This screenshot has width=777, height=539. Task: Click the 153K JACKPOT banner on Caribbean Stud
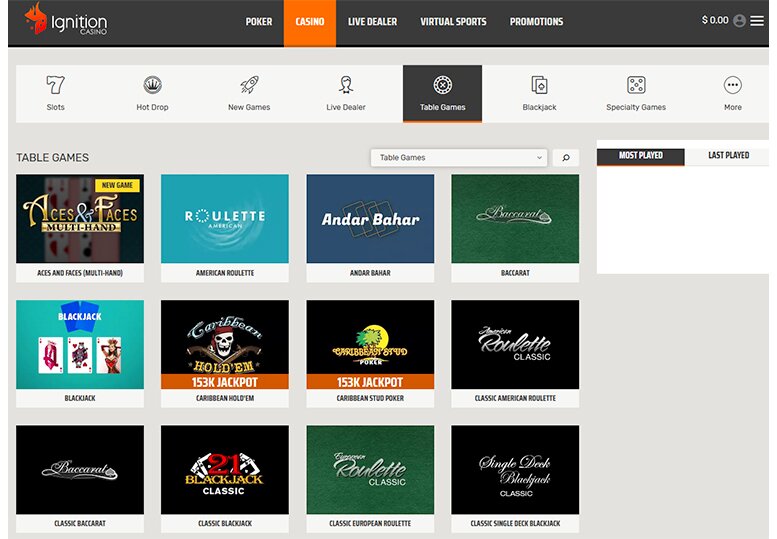pyautogui.click(x=370, y=382)
